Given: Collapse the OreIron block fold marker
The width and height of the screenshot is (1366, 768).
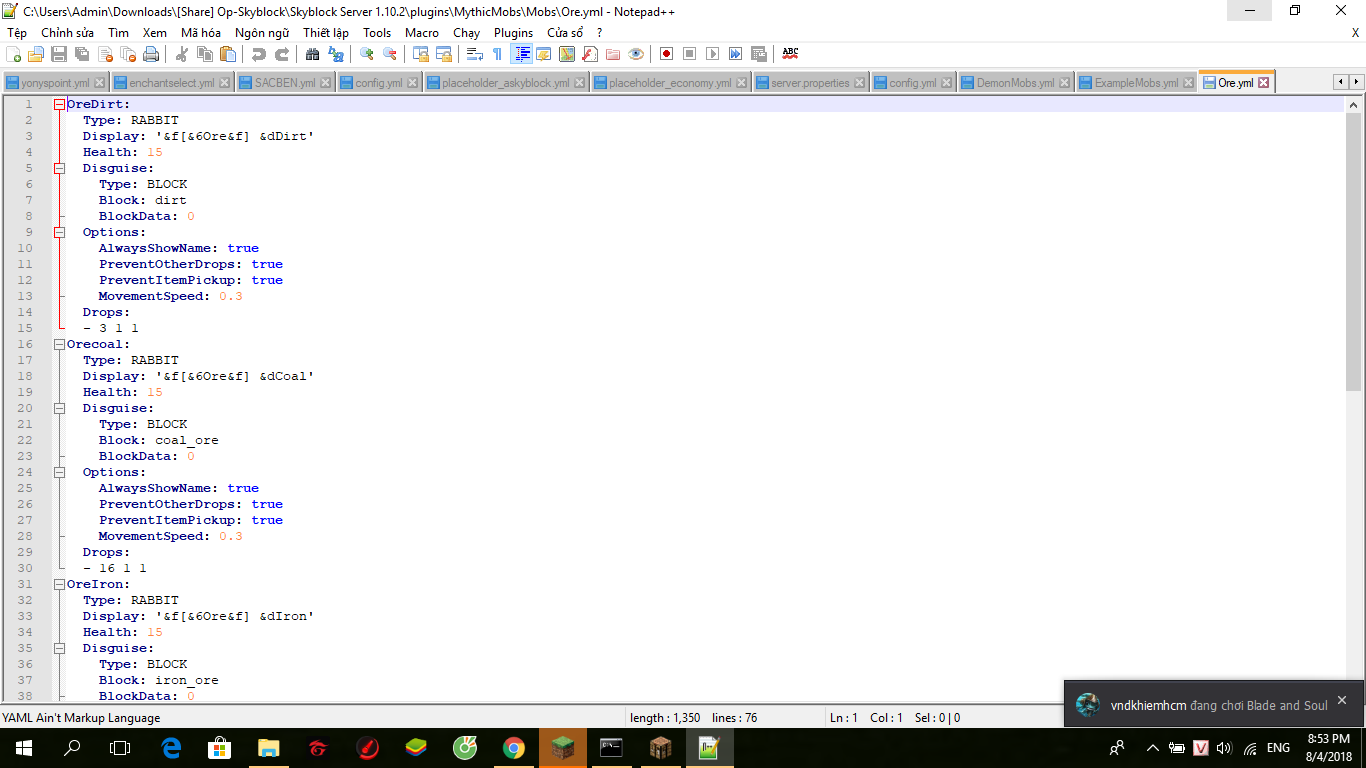Looking at the screenshot, I should click(60, 584).
